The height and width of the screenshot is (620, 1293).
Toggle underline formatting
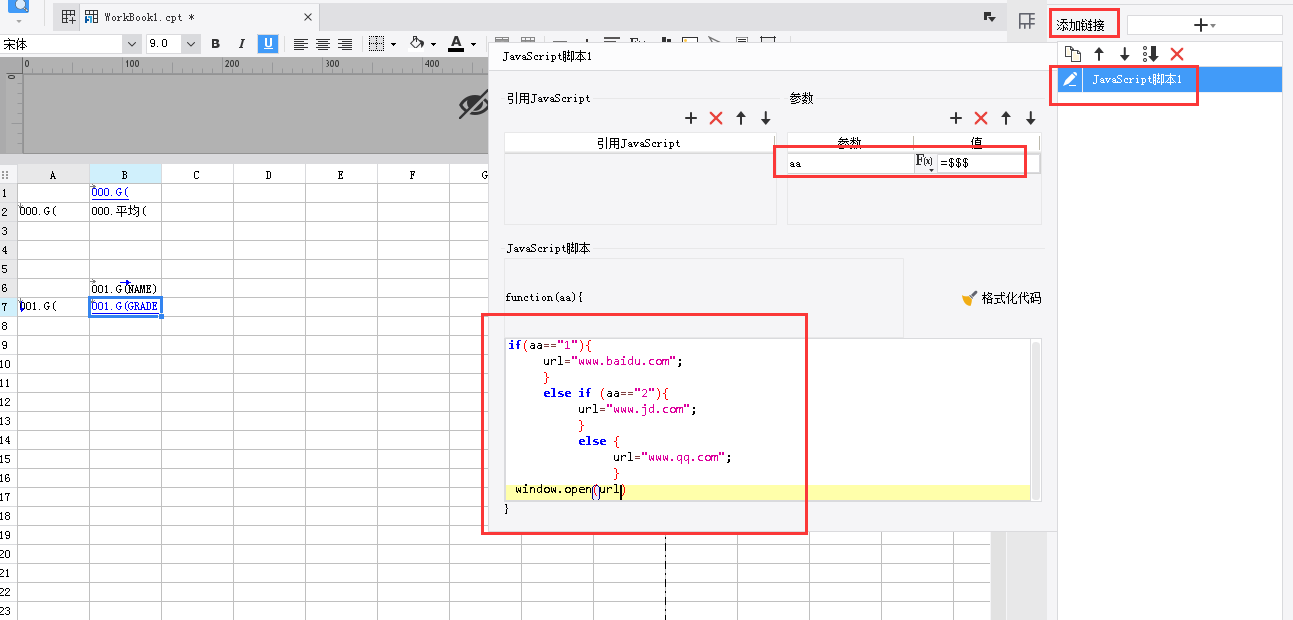click(268, 44)
